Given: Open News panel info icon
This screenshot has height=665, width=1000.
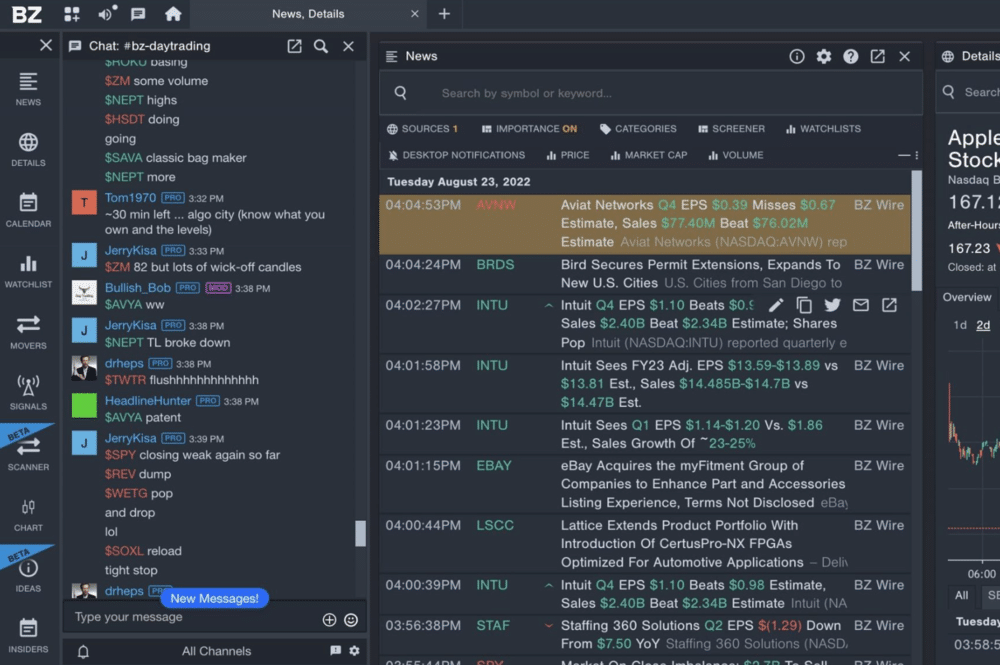Looking at the screenshot, I should [x=797, y=56].
